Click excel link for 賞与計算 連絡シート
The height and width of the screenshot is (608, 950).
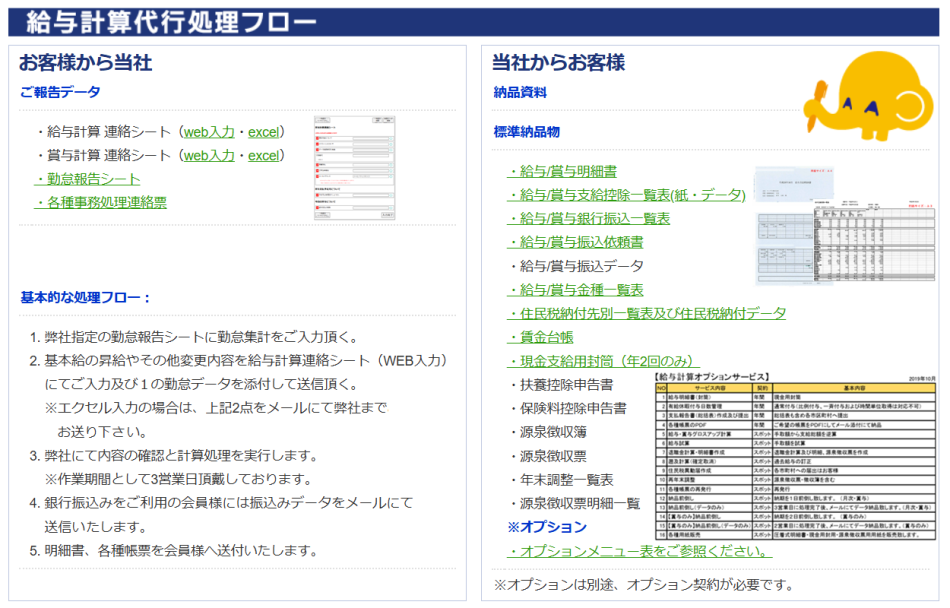264,155
